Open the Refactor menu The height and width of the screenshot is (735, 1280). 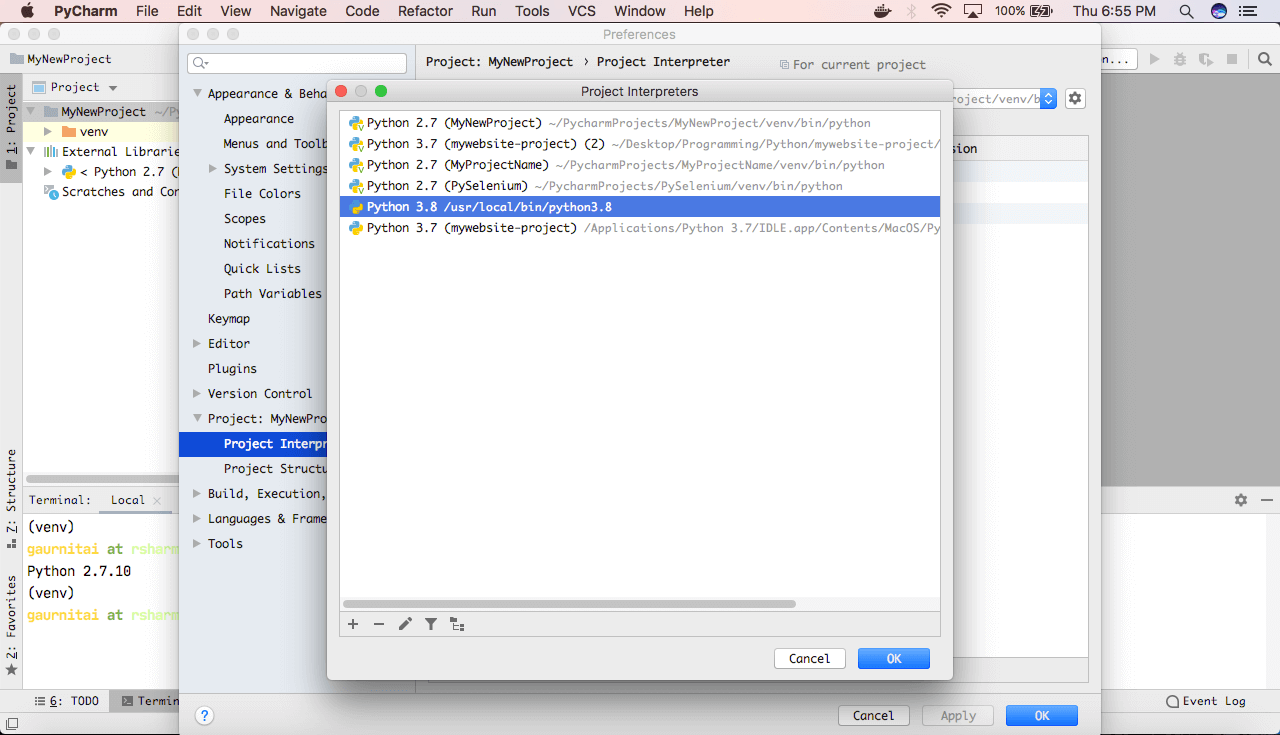(425, 11)
